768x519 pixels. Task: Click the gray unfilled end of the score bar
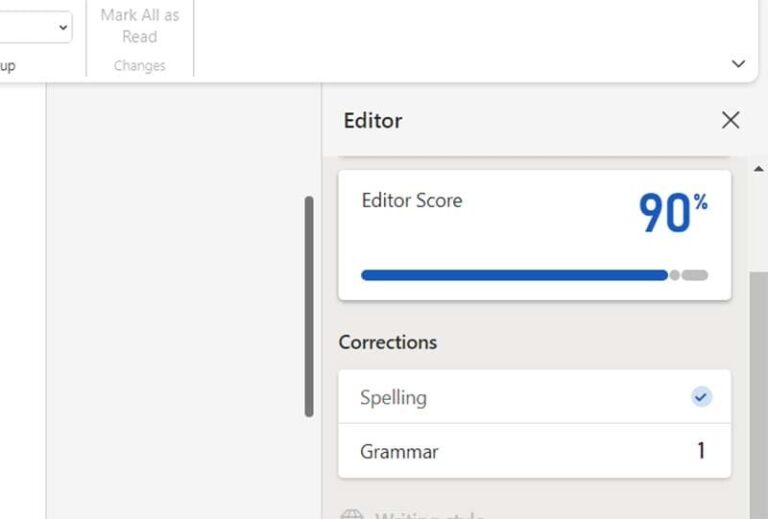tap(695, 275)
